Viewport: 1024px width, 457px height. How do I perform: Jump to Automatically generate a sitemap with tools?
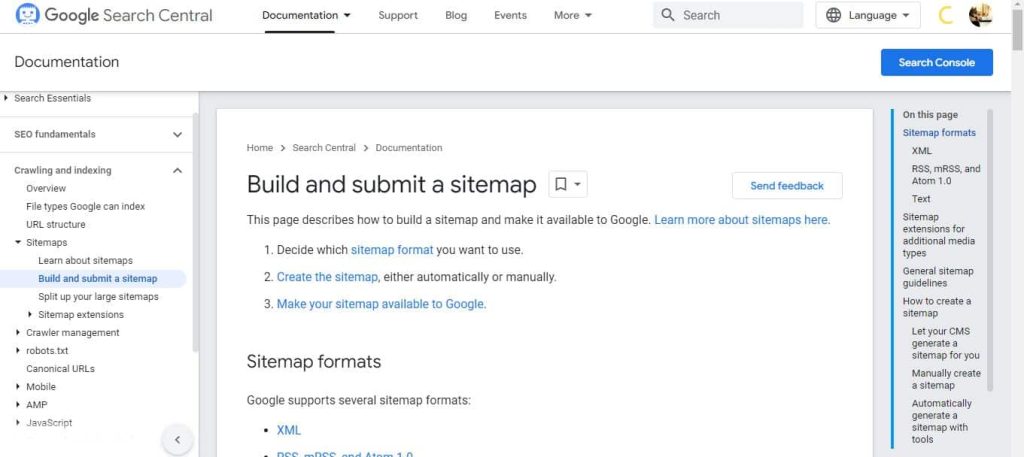click(942, 421)
